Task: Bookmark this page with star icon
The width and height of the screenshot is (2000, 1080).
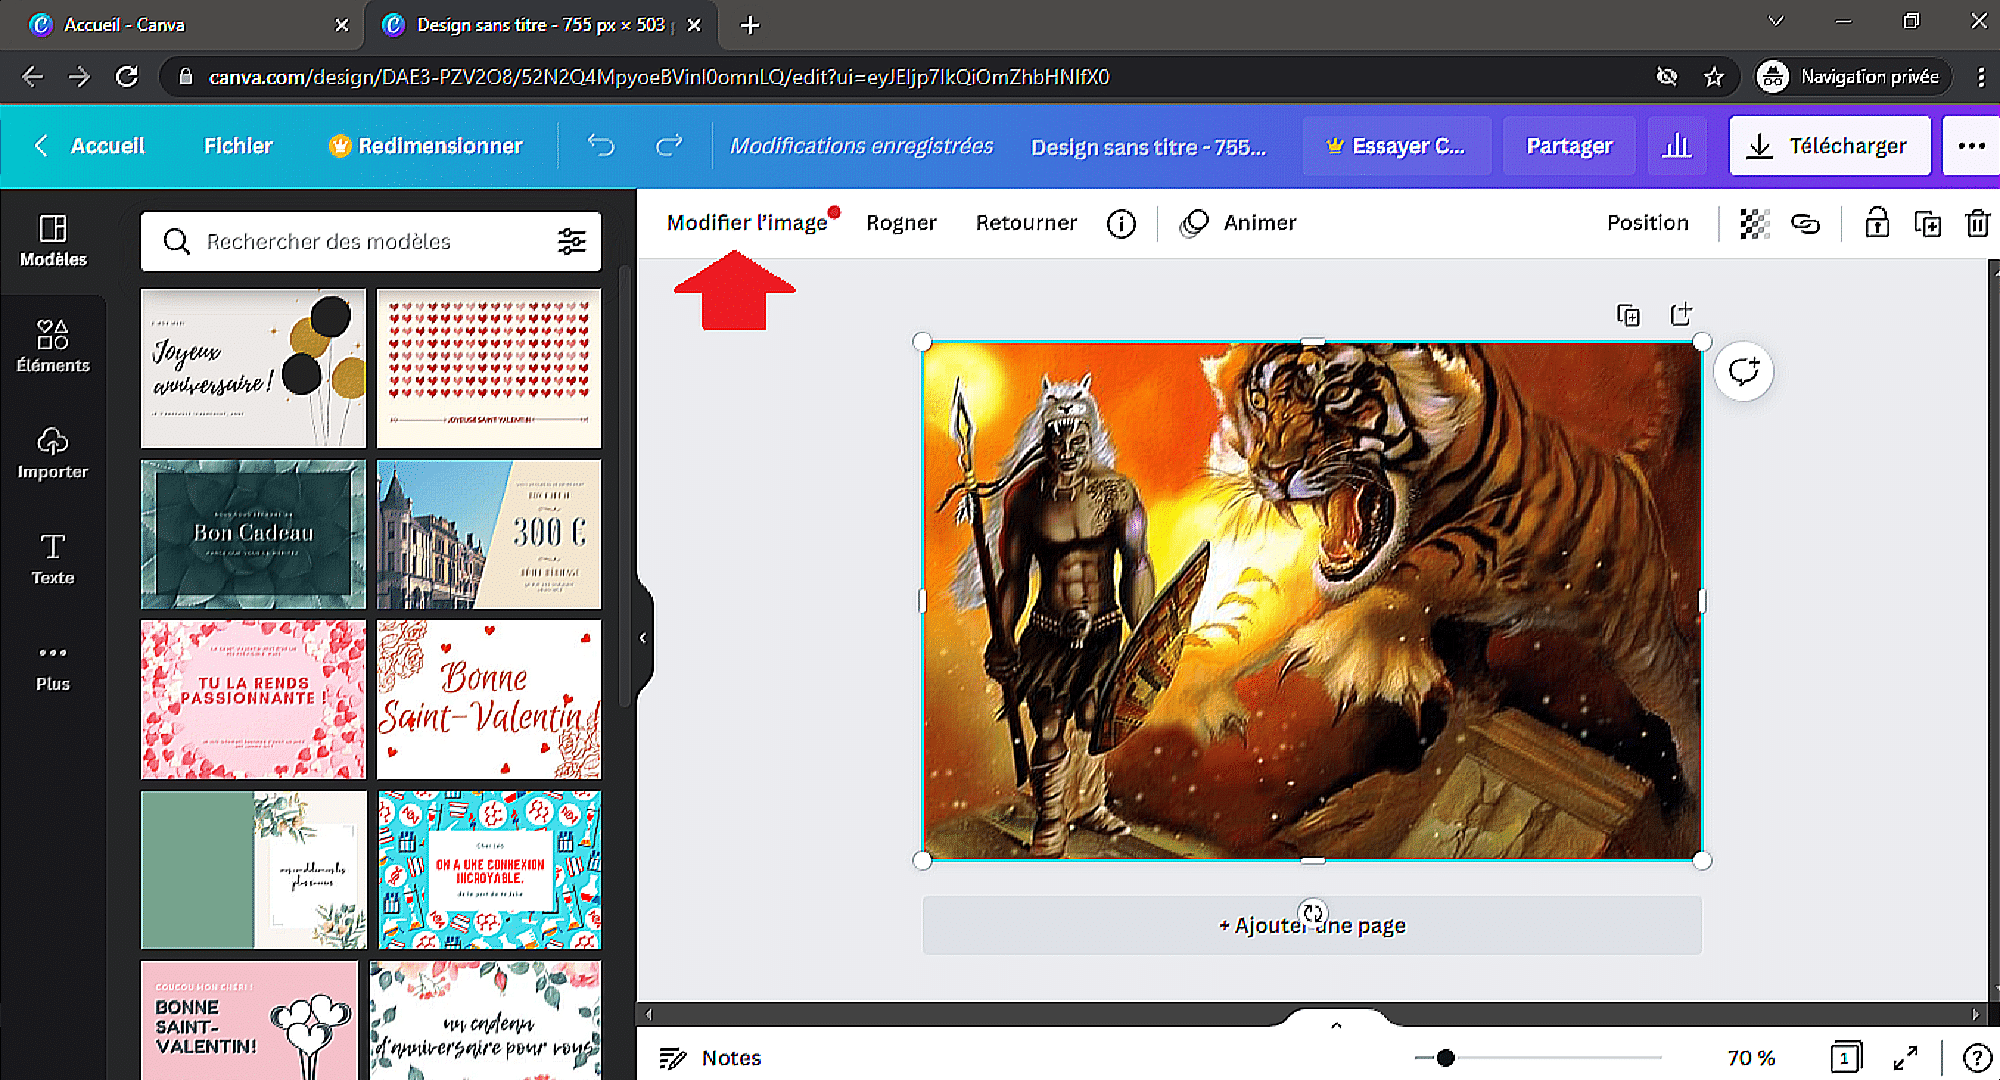Action: (1714, 77)
